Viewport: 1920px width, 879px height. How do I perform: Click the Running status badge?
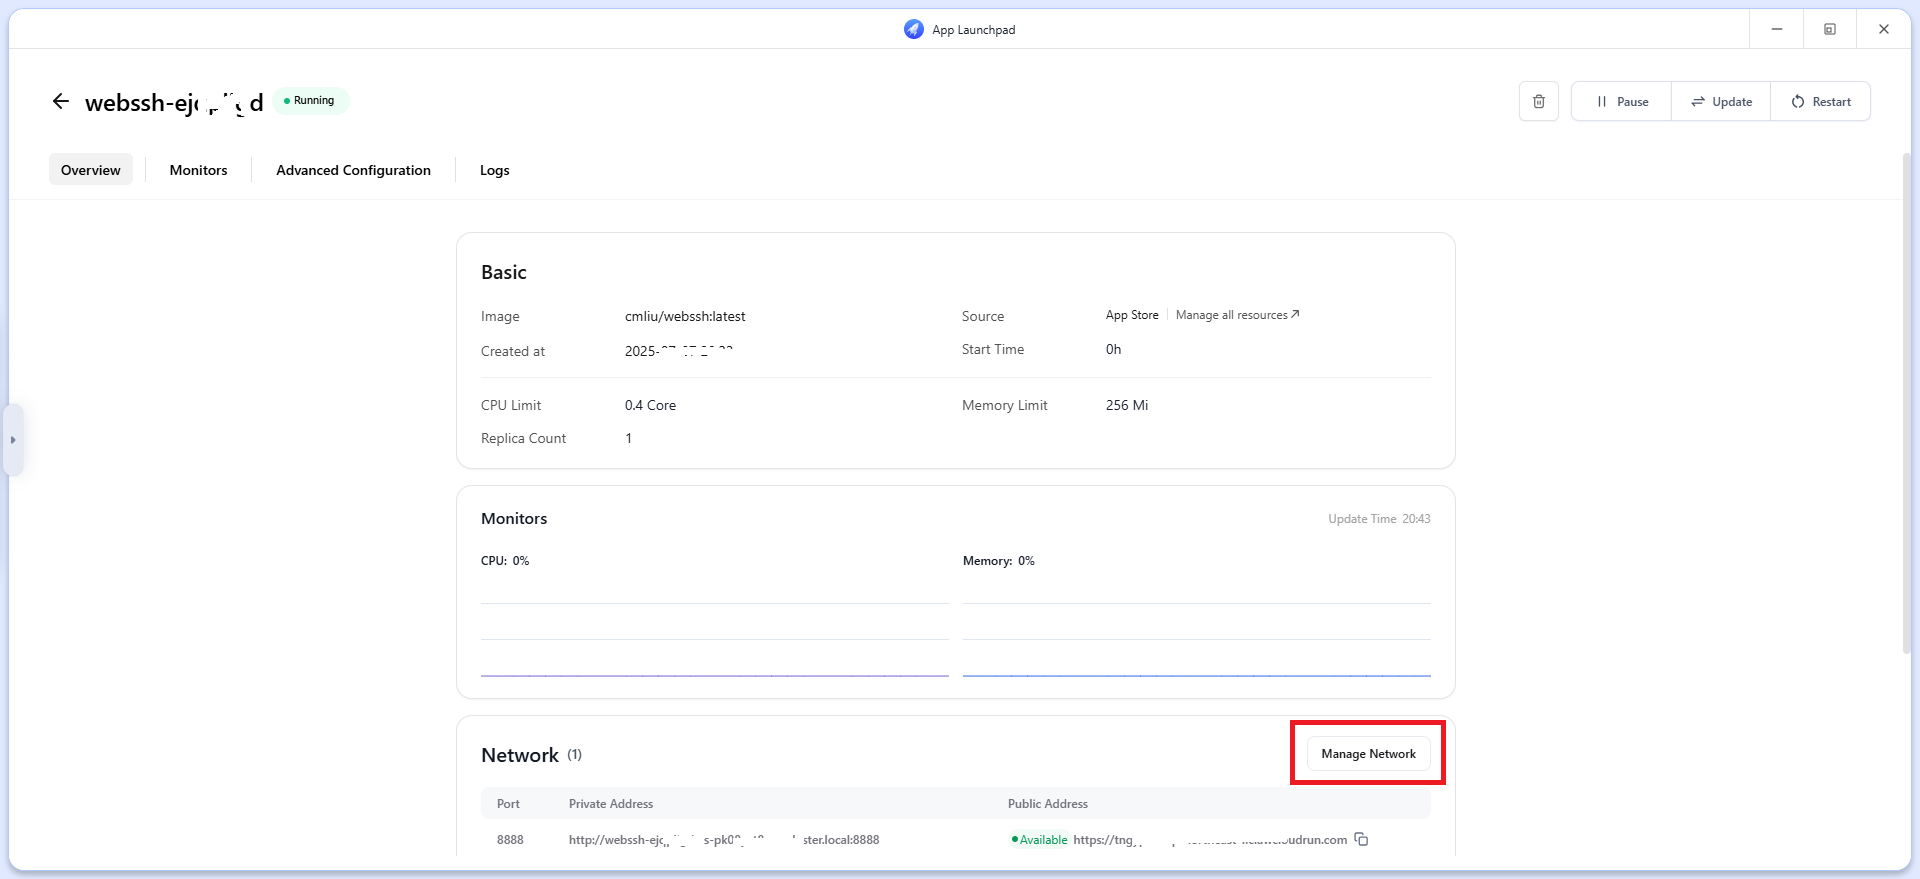click(310, 101)
